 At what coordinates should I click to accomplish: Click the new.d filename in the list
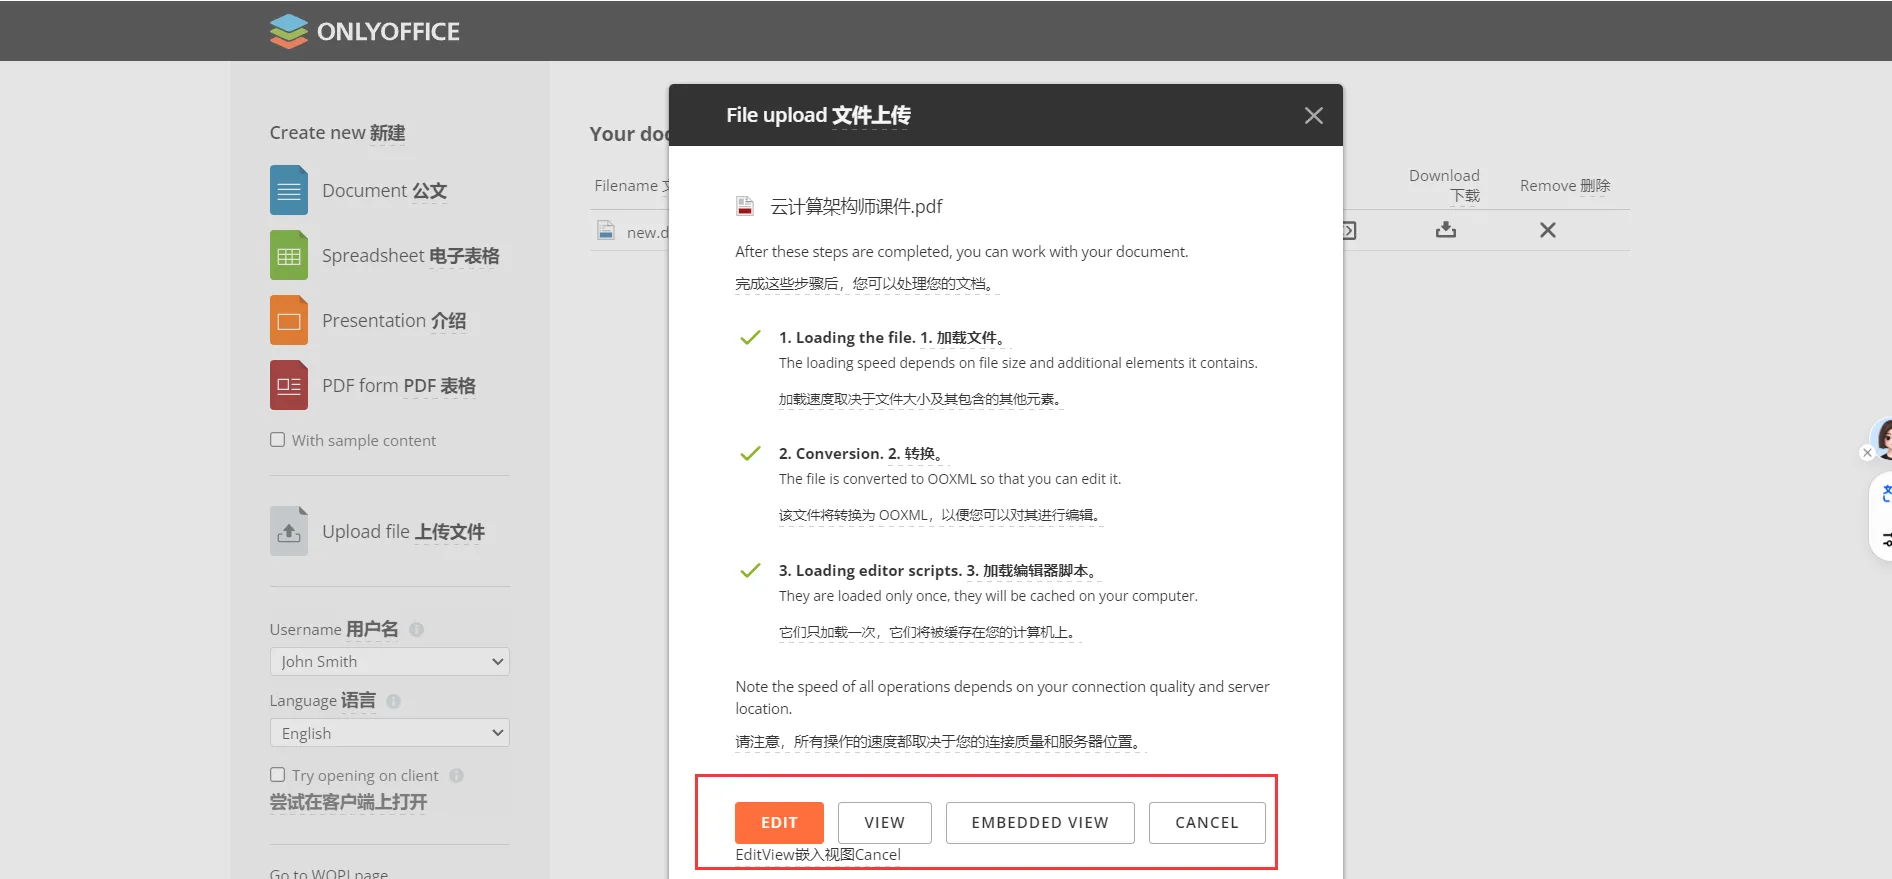pos(647,232)
